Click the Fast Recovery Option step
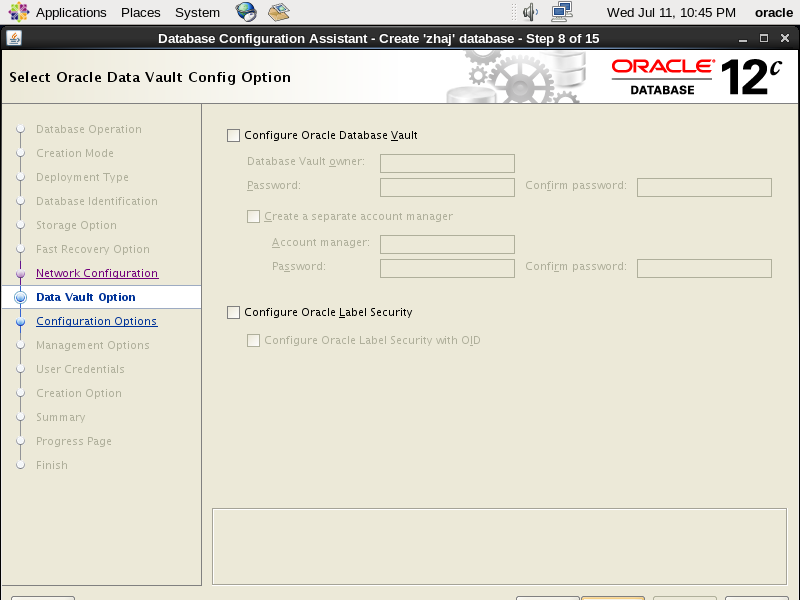The image size is (800, 600). (x=93, y=249)
